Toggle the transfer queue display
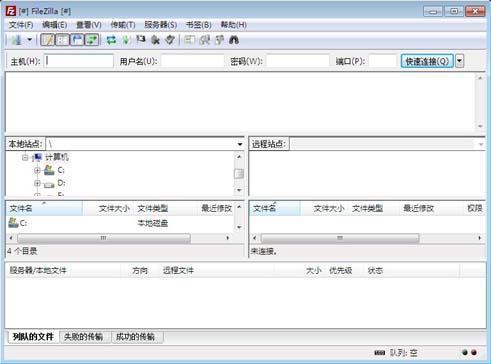491x364 pixels. [92, 40]
